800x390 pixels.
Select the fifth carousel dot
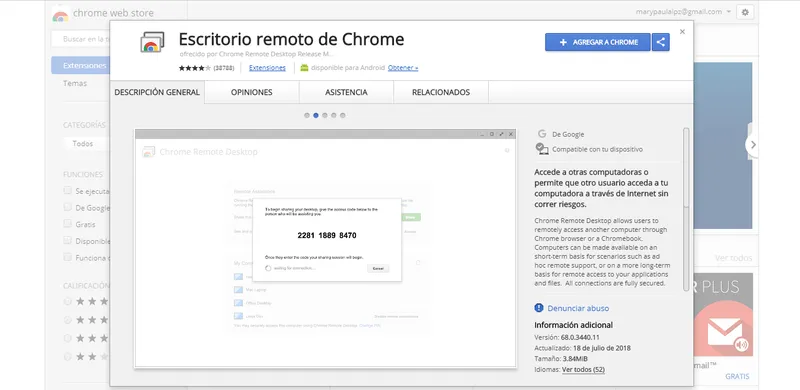(343, 115)
